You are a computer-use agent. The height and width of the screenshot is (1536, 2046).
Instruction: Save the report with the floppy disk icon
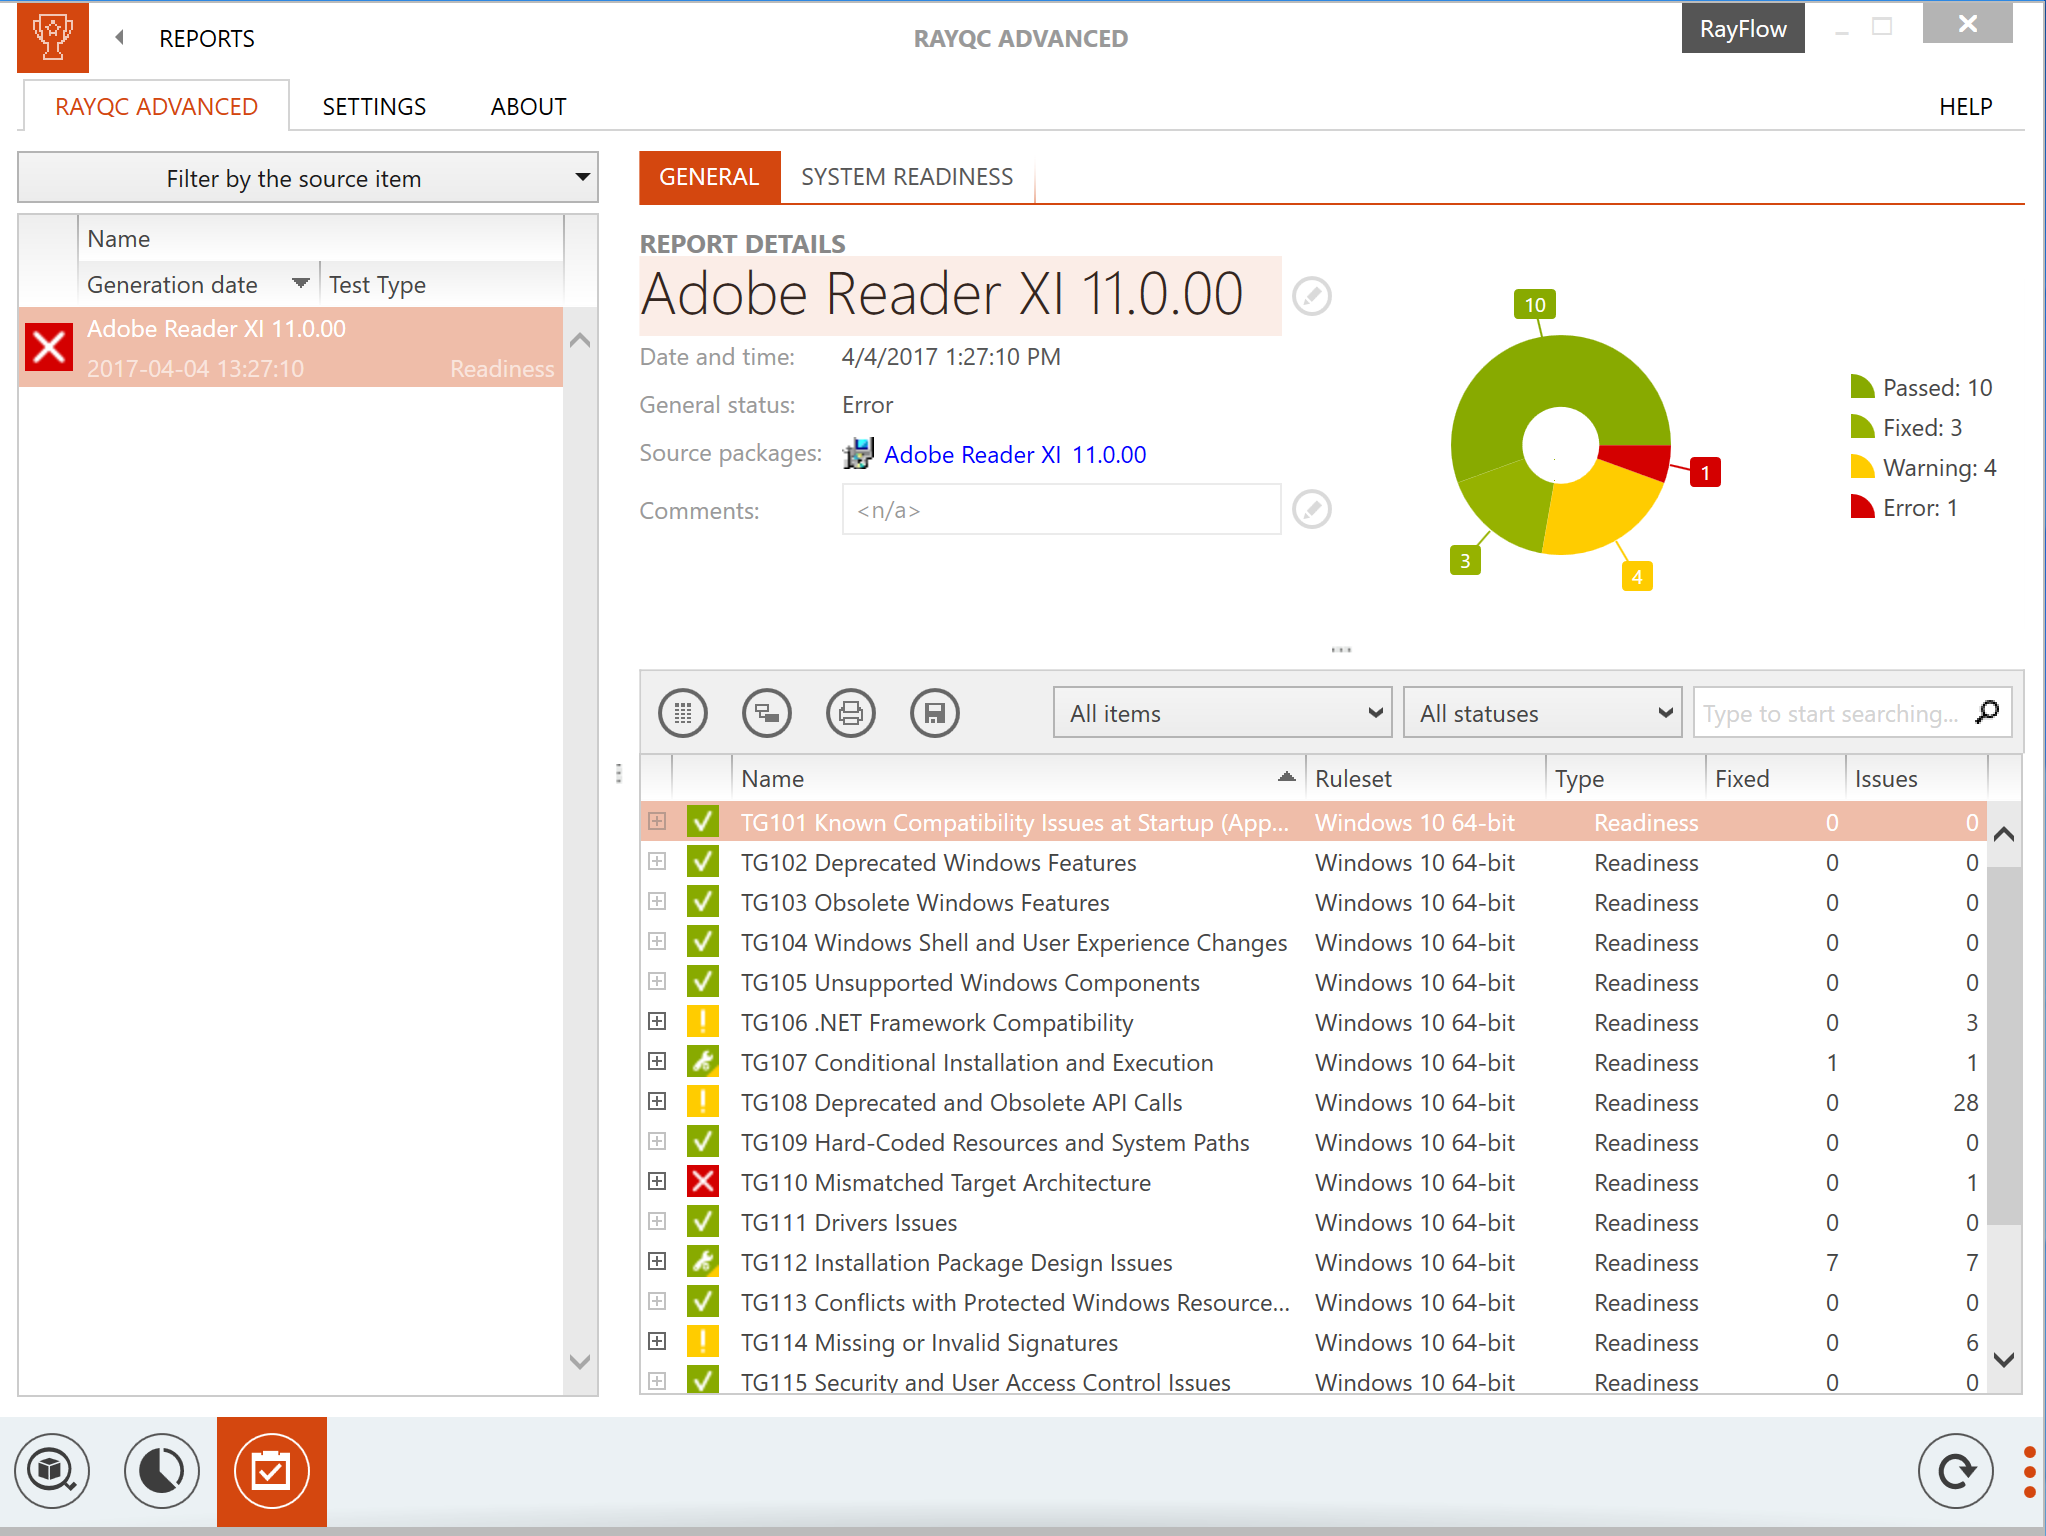[x=935, y=713]
